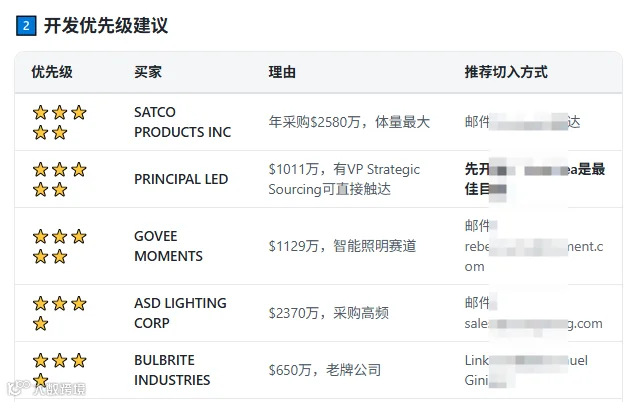Click the star rating for BULBRITE INDUSTRIES

[x=59, y=370]
